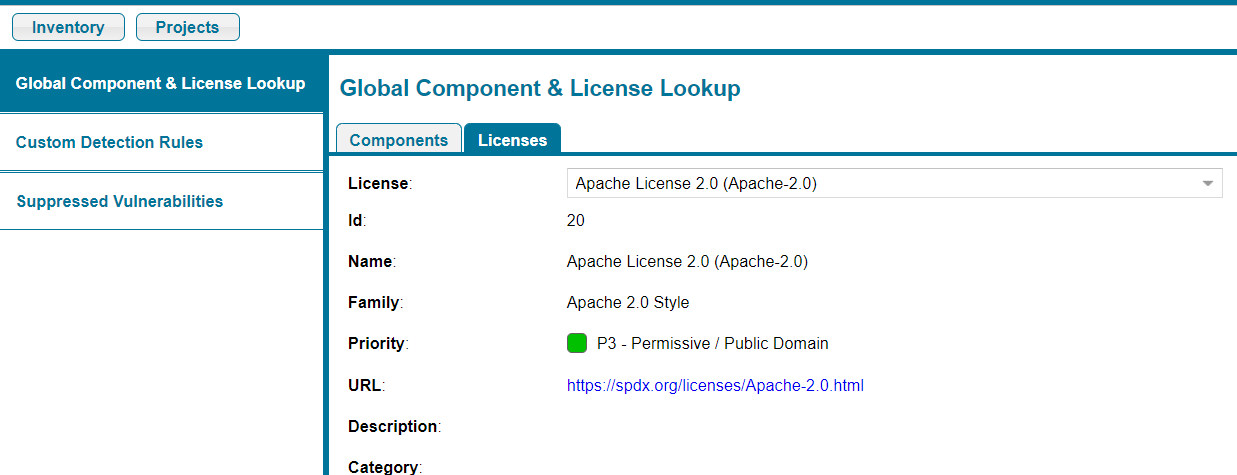Click the page heading Global Component & License Lookup
1237x475 pixels.
pyautogui.click(x=540, y=88)
